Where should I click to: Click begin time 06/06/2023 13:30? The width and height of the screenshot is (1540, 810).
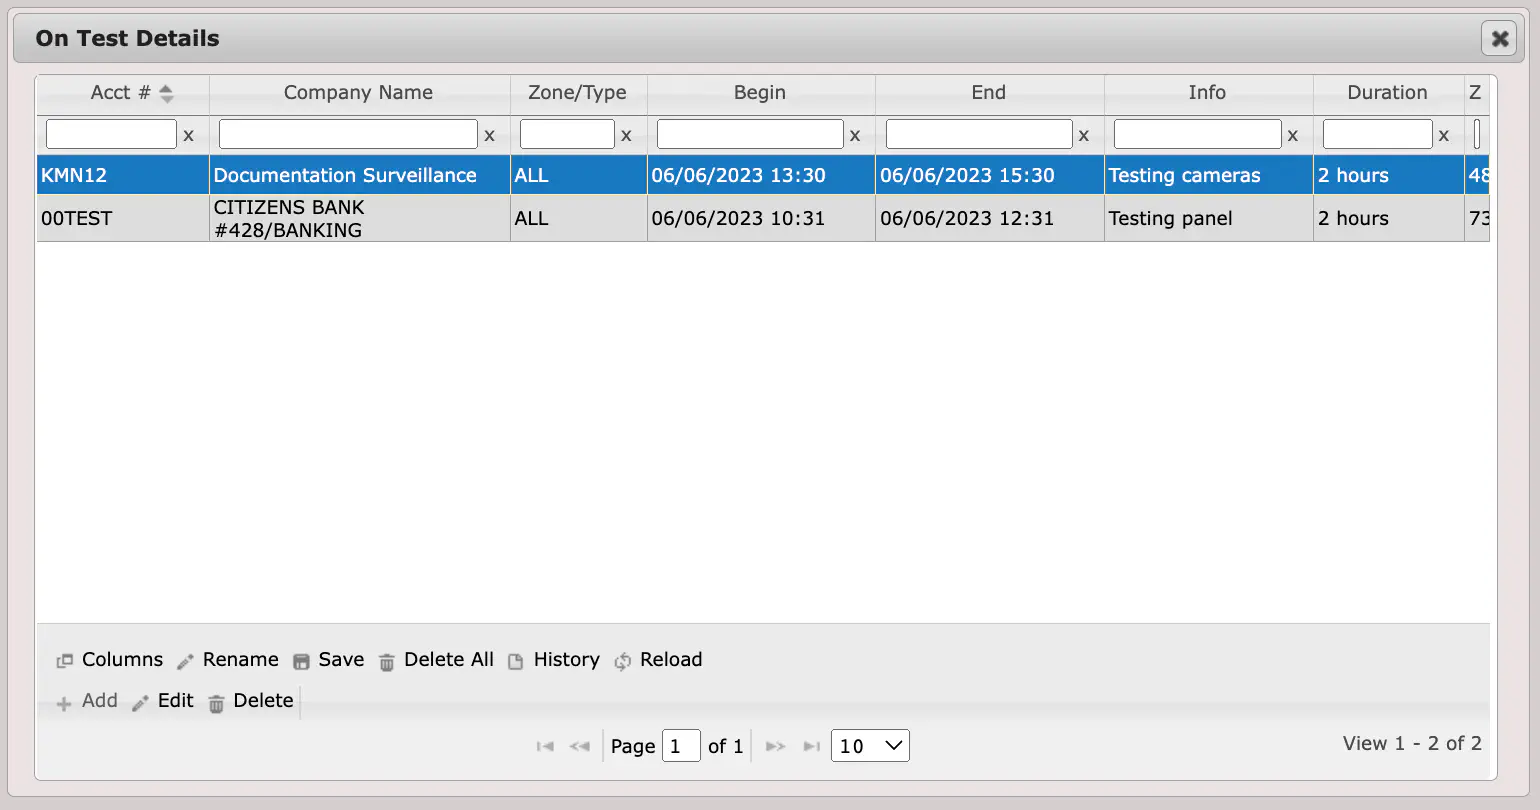(x=761, y=175)
